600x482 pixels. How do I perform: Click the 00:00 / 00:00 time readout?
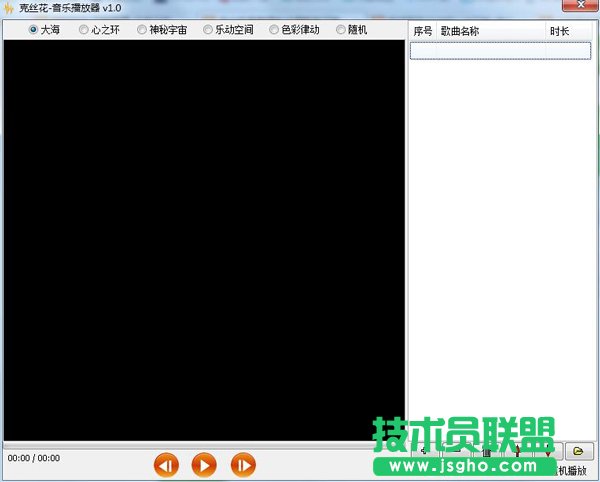pyautogui.click(x=34, y=458)
